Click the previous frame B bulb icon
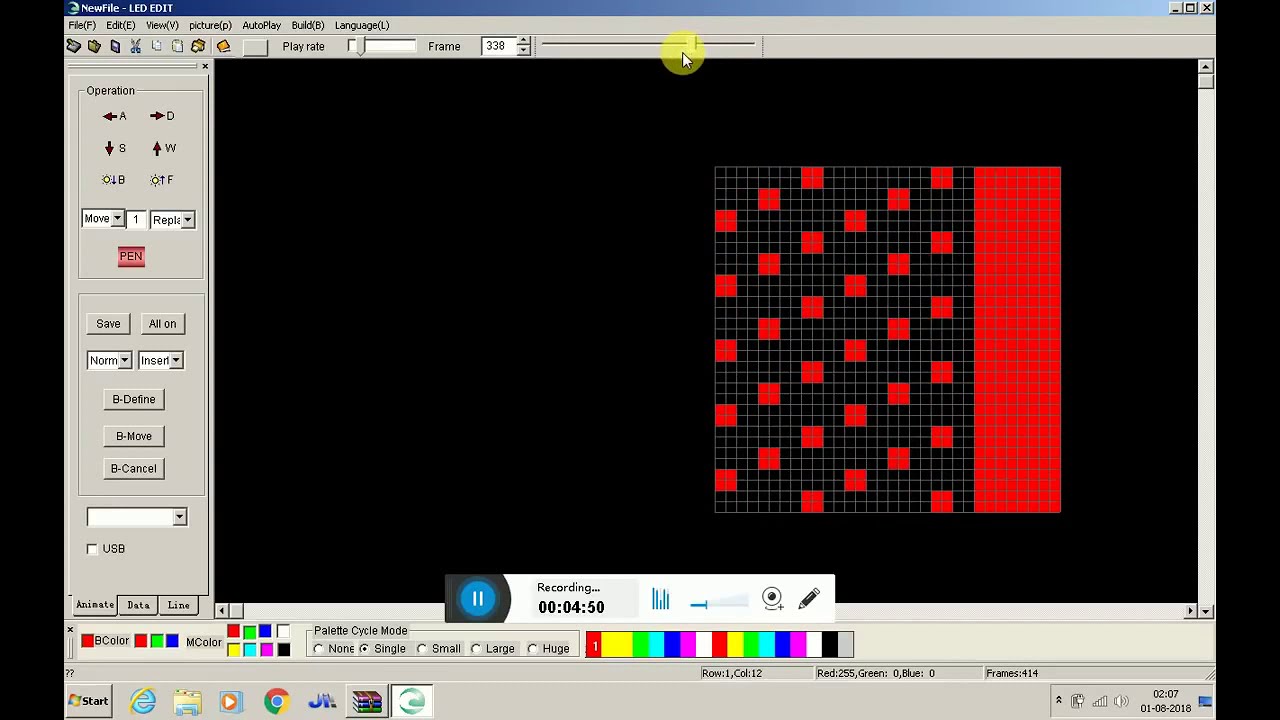The image size is (1280, 720). 113,180
